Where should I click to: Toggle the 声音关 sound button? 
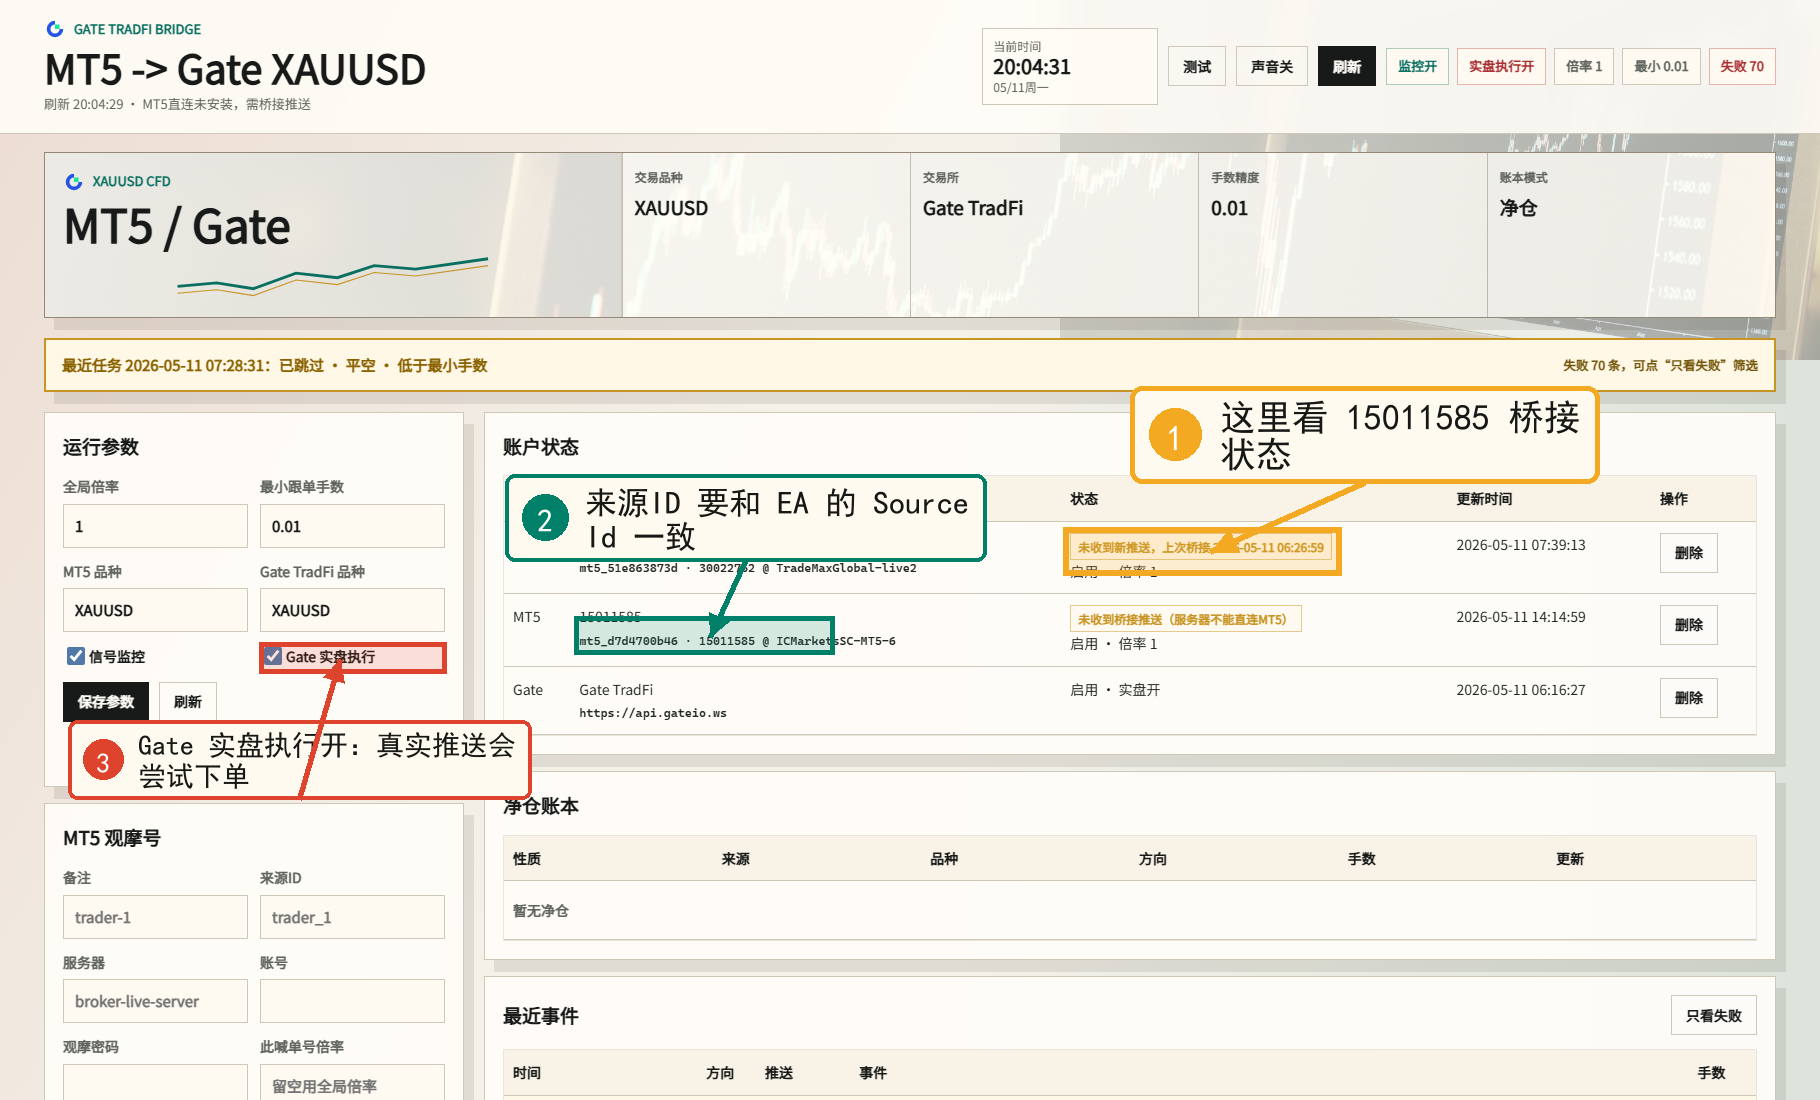pyautogui.click(x=1272, y=66)
